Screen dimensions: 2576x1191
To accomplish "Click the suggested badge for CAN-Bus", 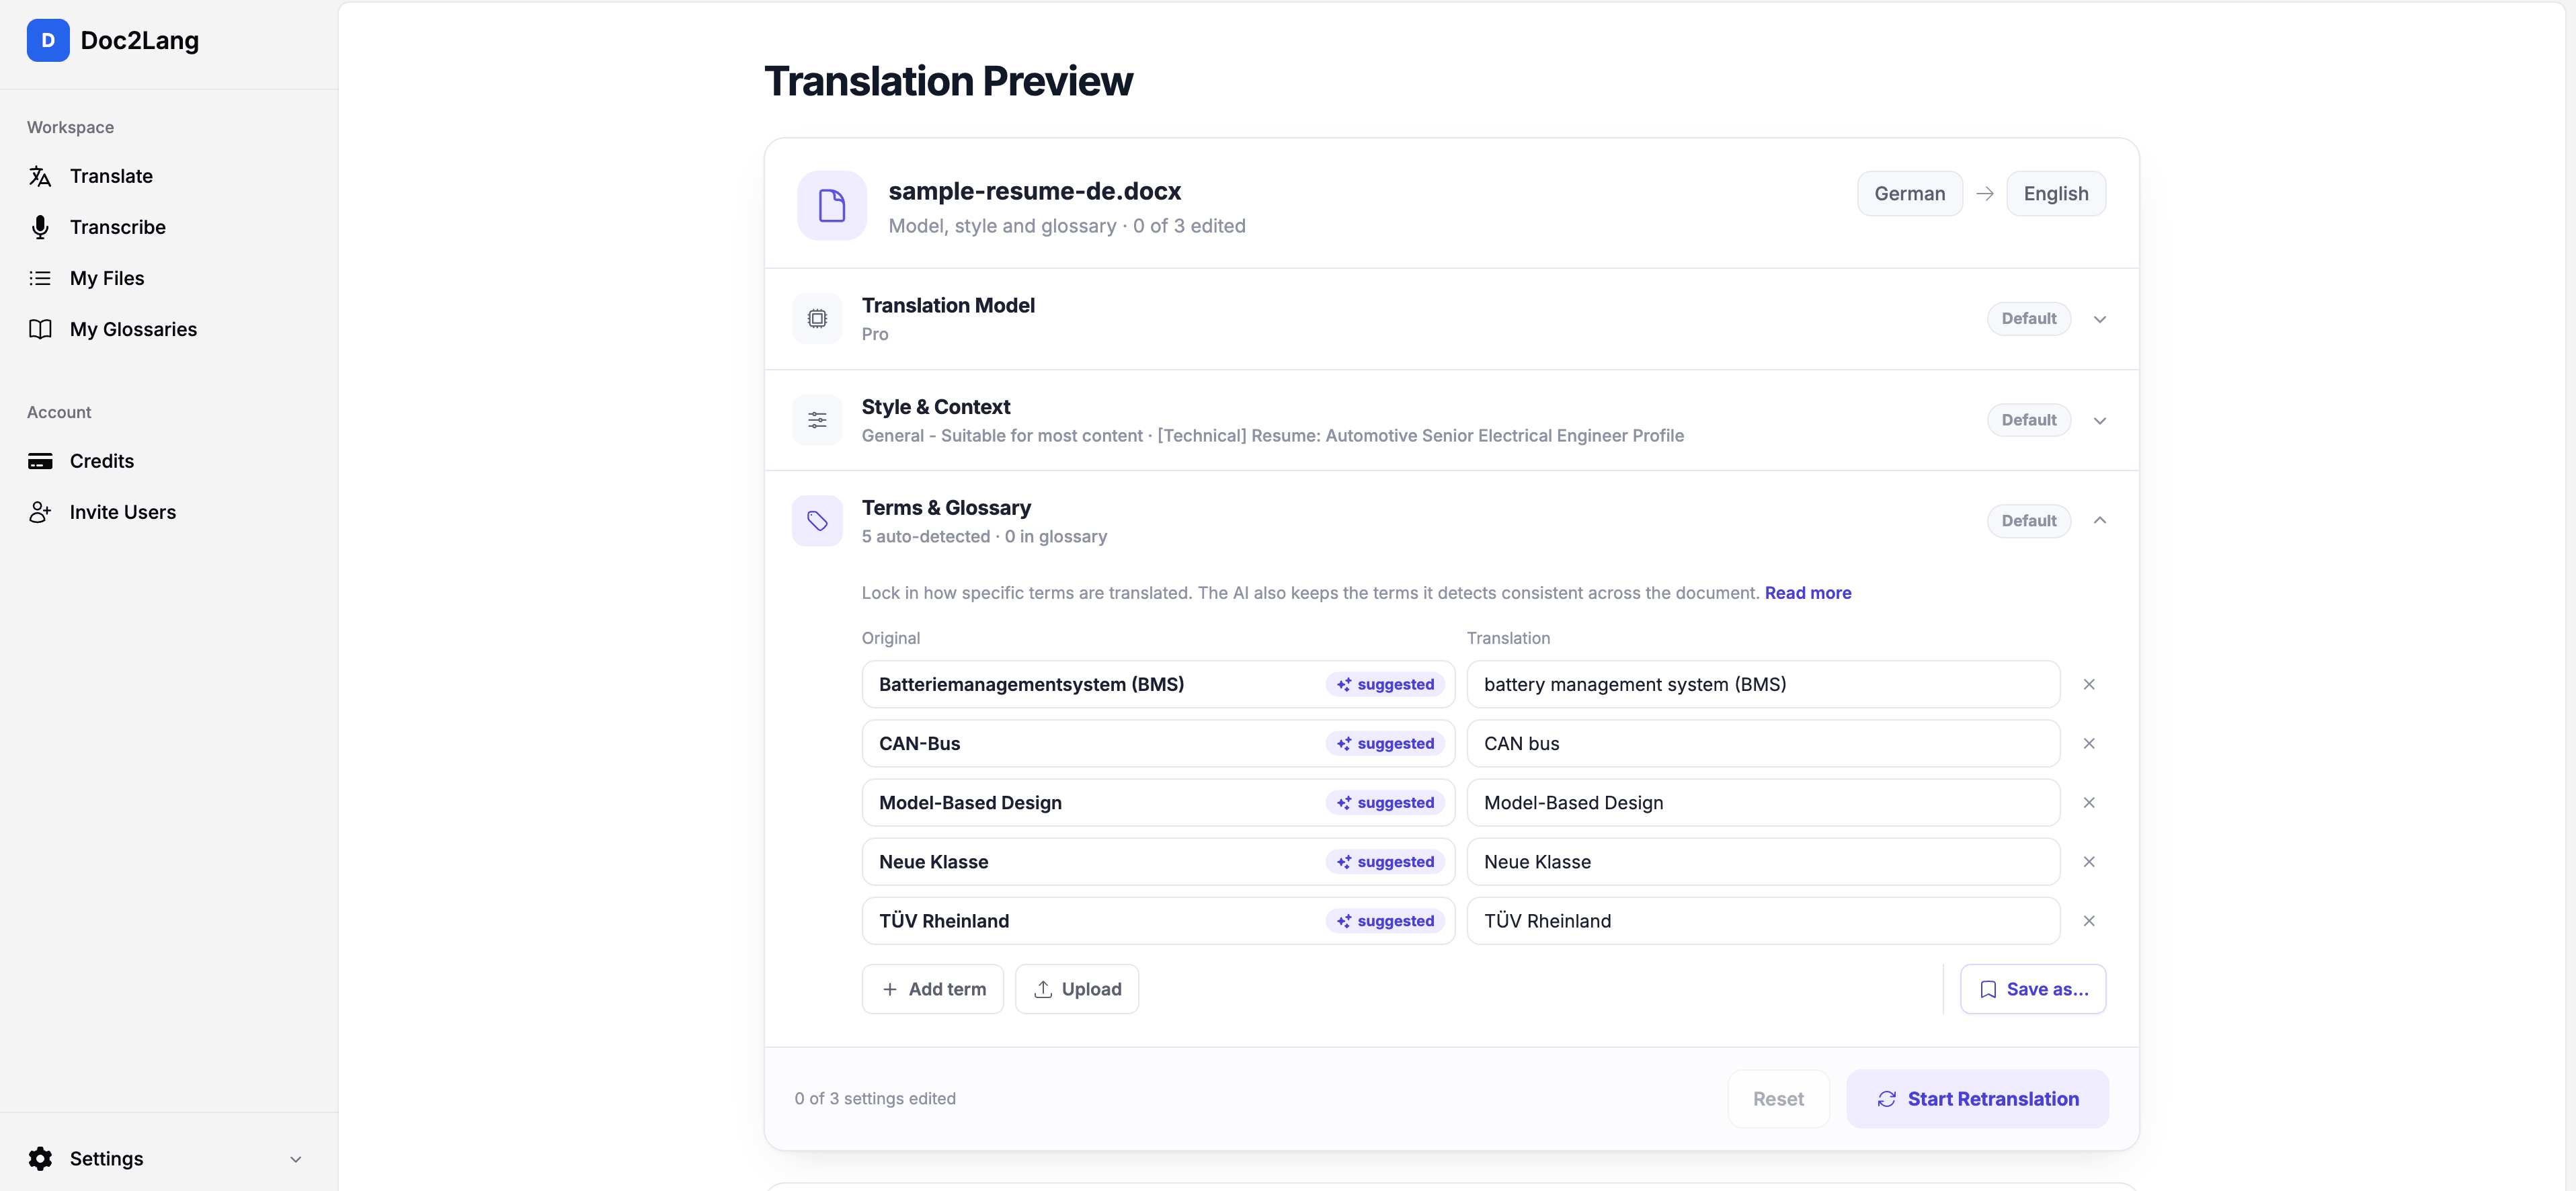I will click(1385, 743).
